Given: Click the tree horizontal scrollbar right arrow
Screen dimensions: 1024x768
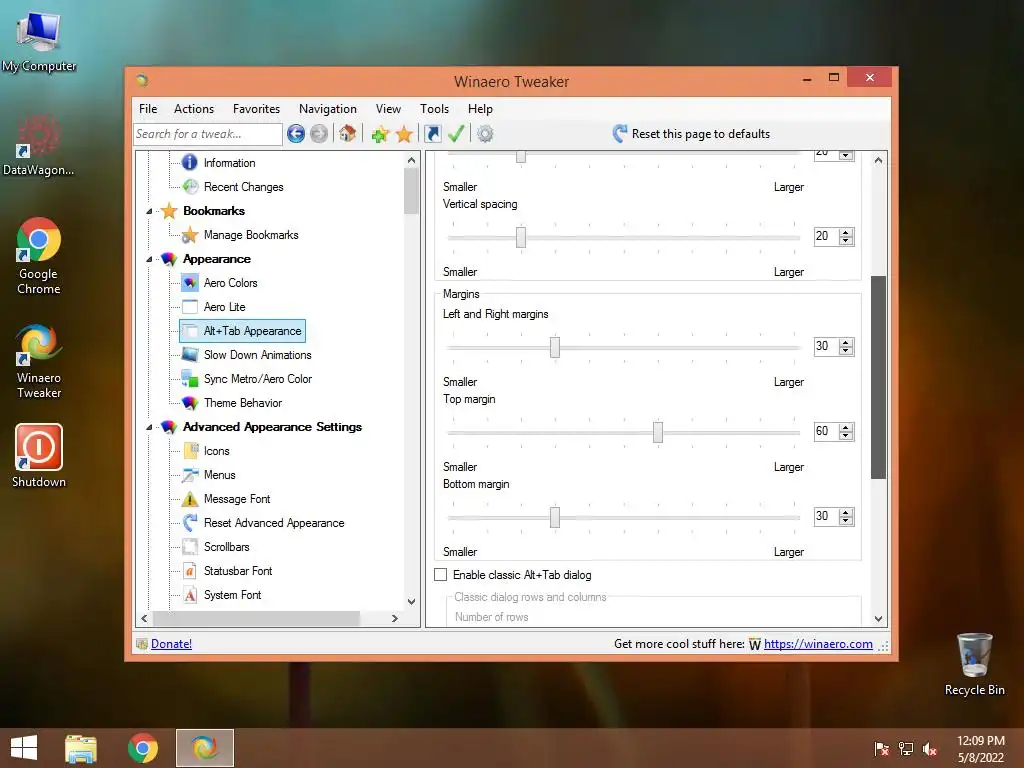Looking at the screenshot, I should coord(394,618).
